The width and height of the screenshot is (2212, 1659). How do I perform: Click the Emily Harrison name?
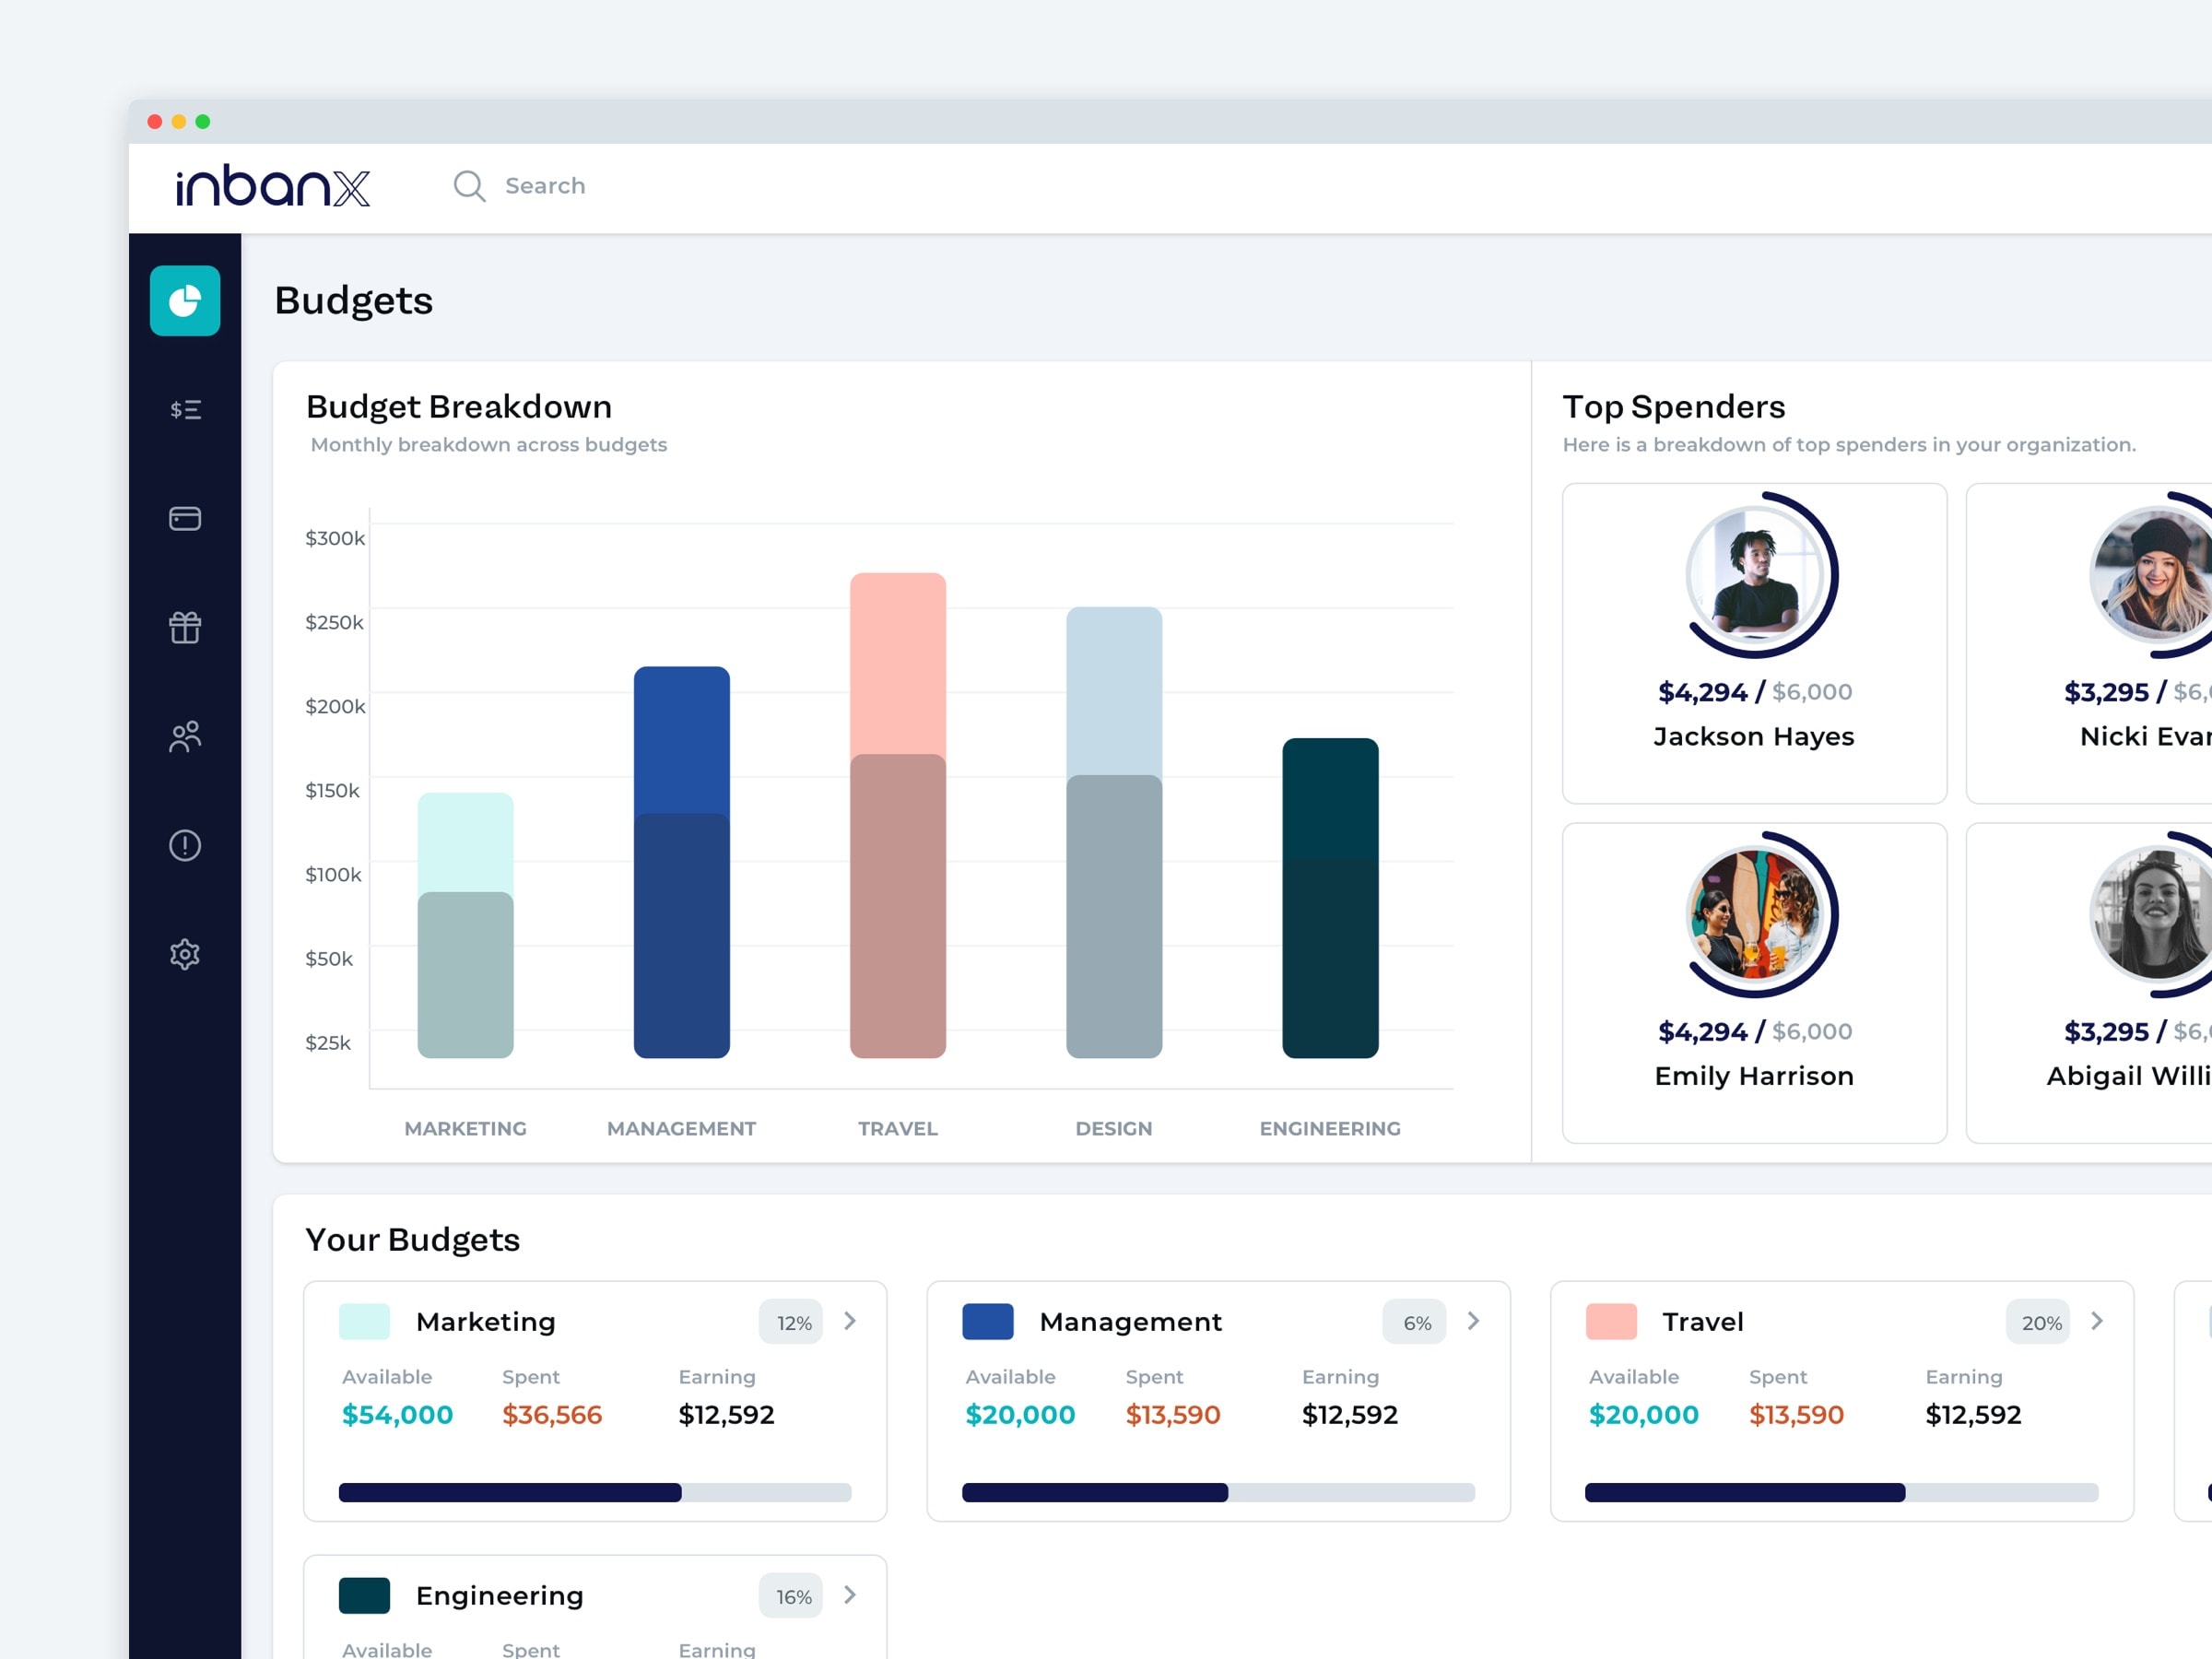tap(1754, 1076)
